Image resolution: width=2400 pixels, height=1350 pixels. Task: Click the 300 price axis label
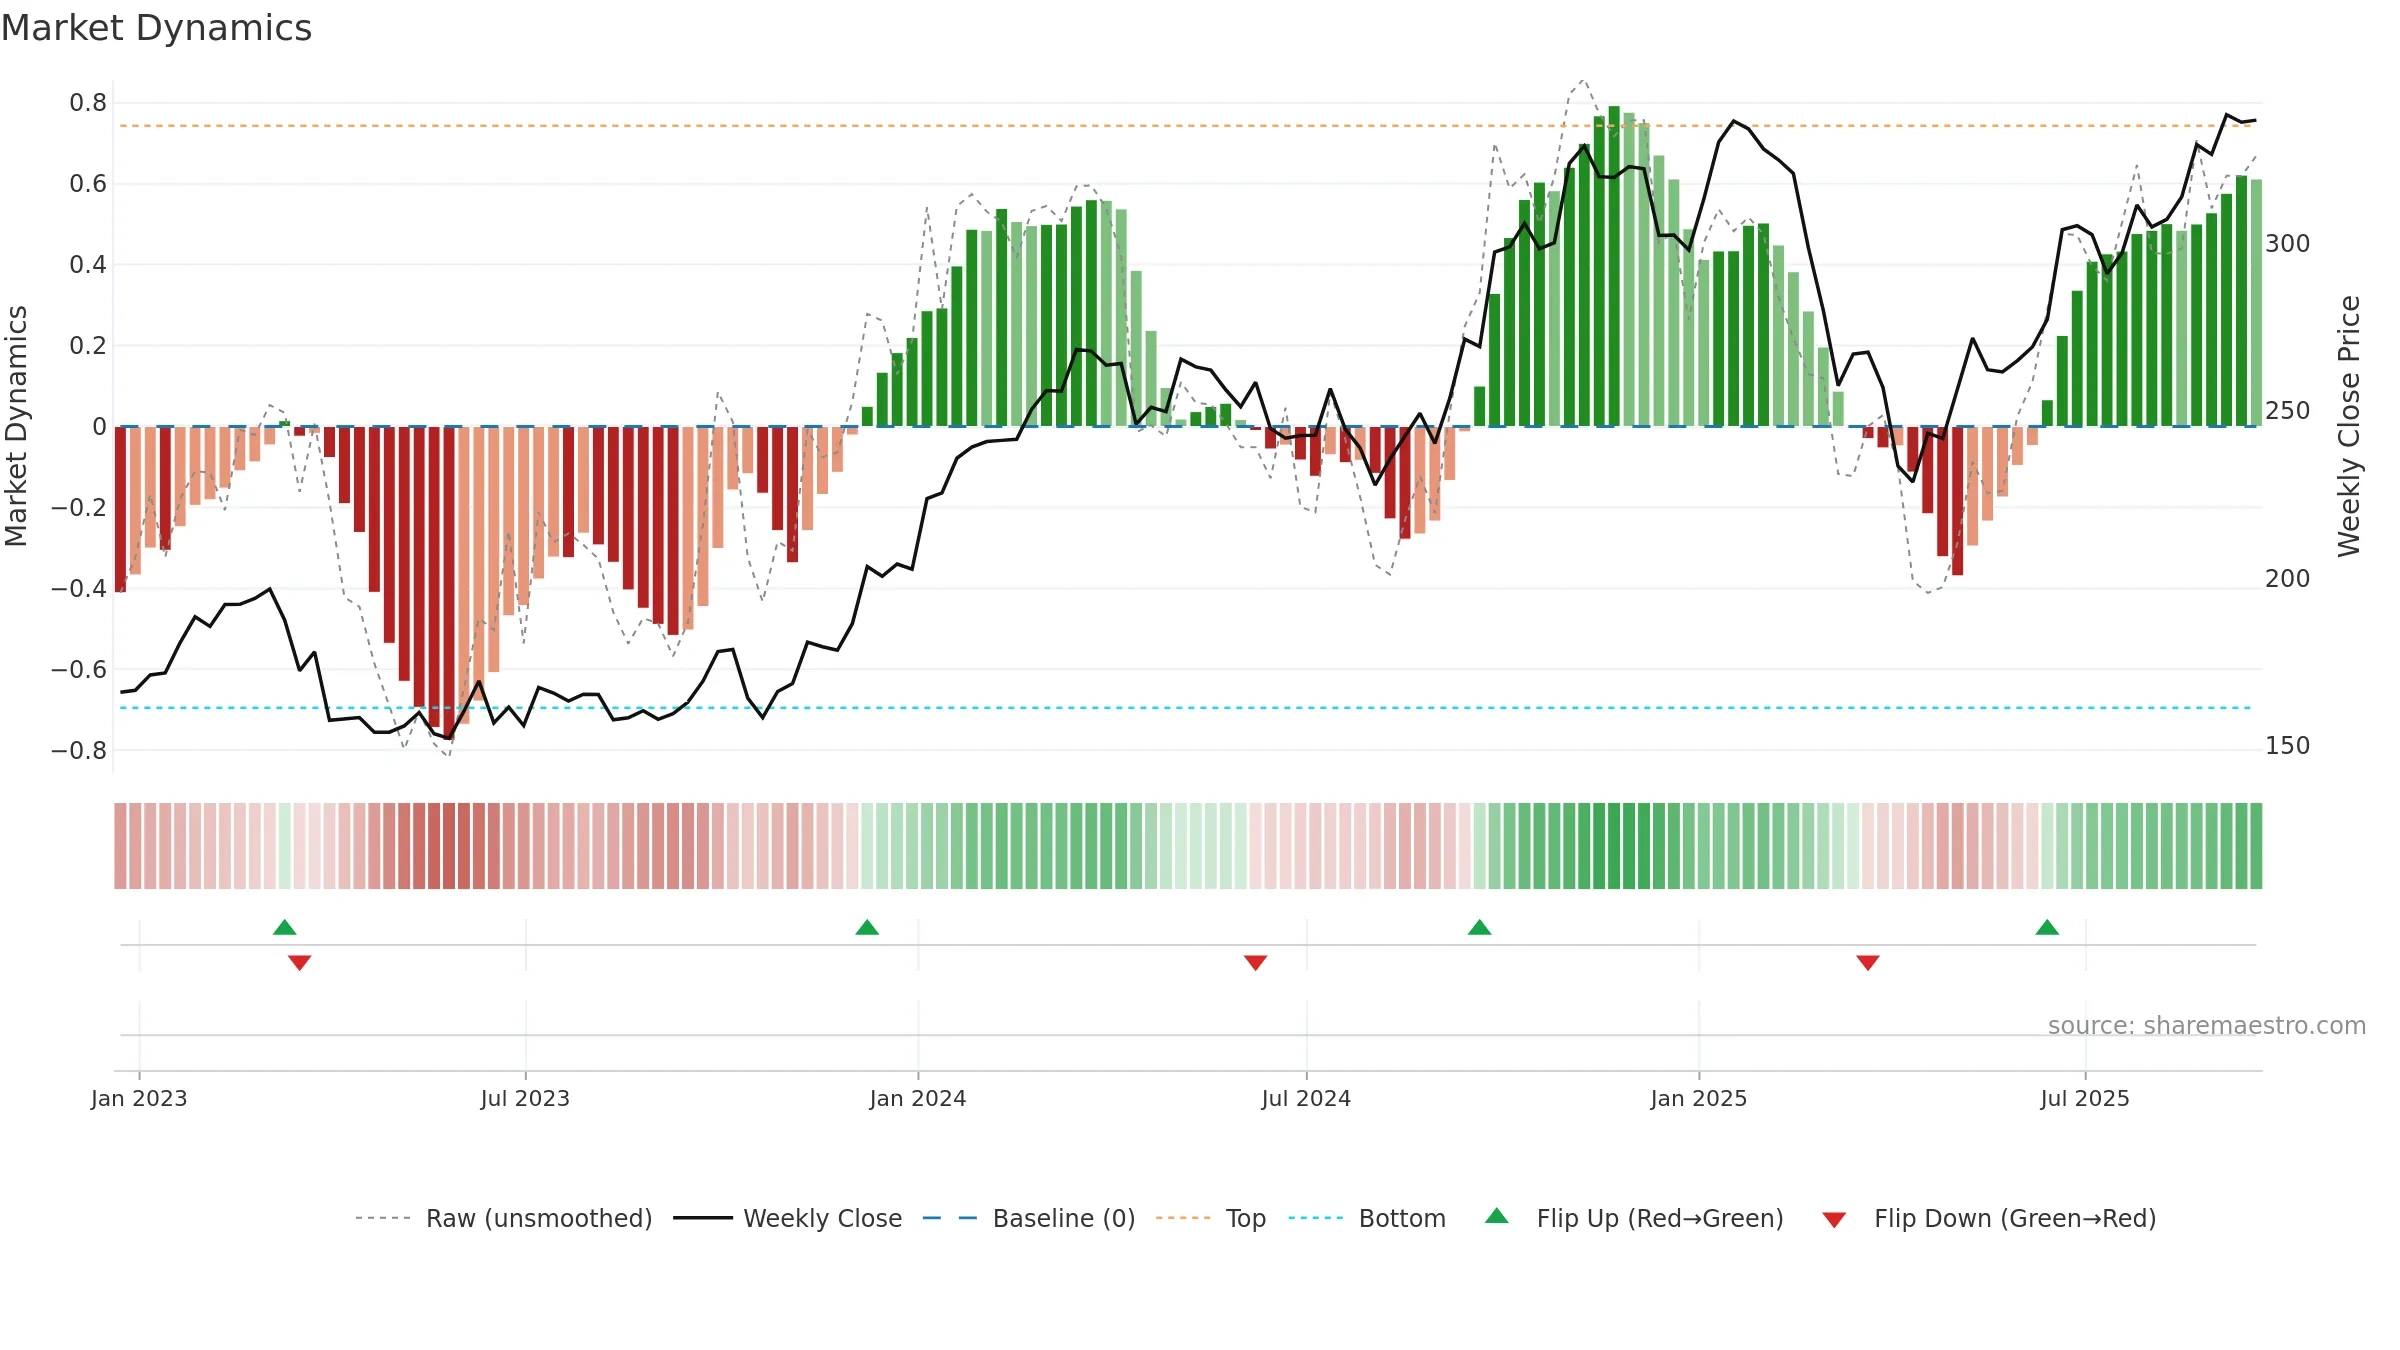[2288, 244]
